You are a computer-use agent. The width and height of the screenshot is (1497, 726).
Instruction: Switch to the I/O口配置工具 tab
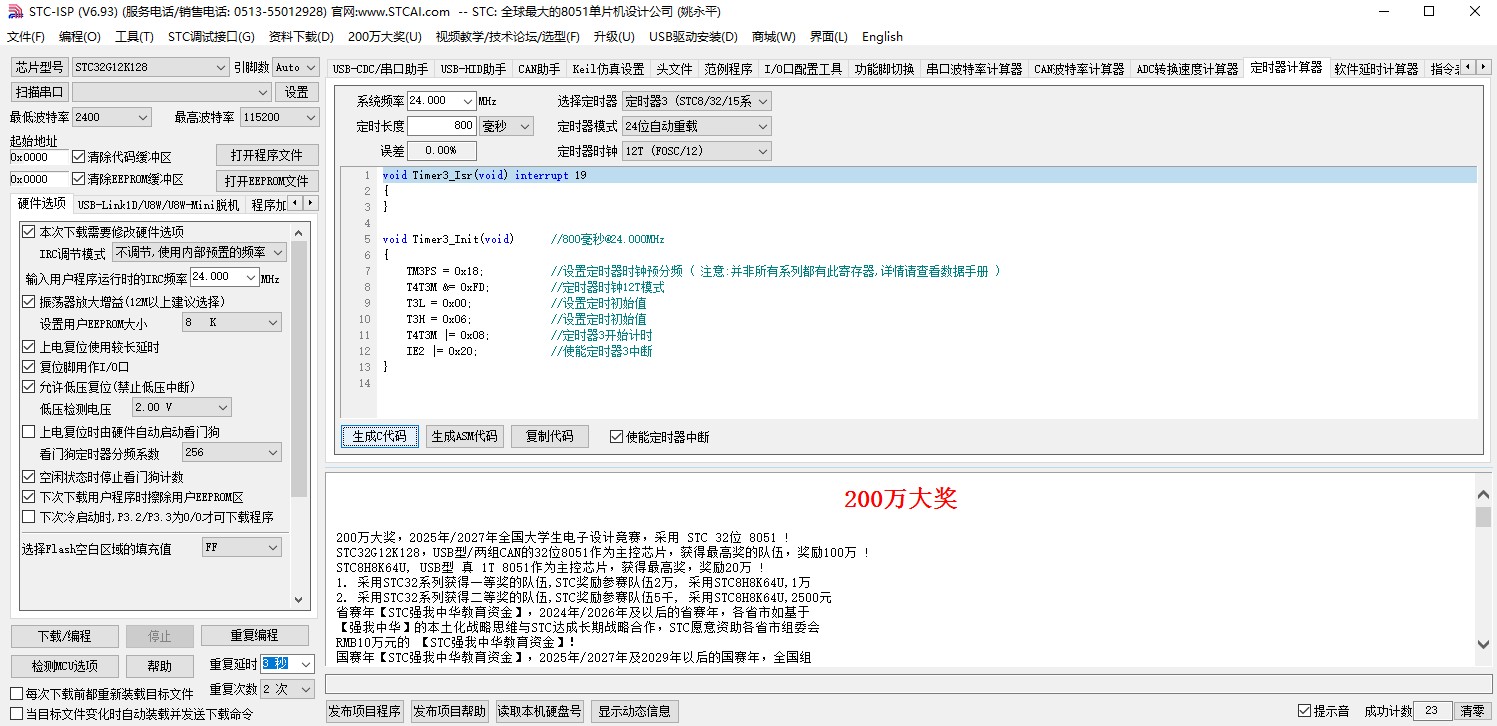pyautogui.click(x=803, y=69)
